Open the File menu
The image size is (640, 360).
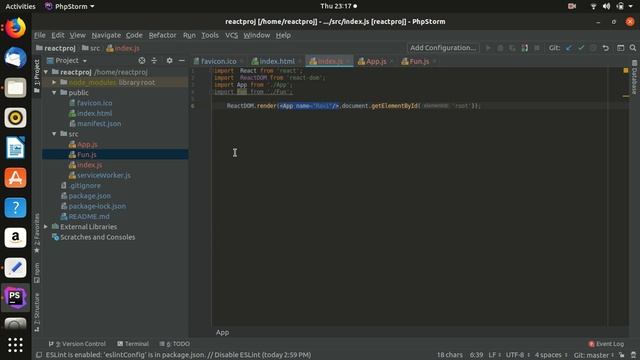pos(40,35)
